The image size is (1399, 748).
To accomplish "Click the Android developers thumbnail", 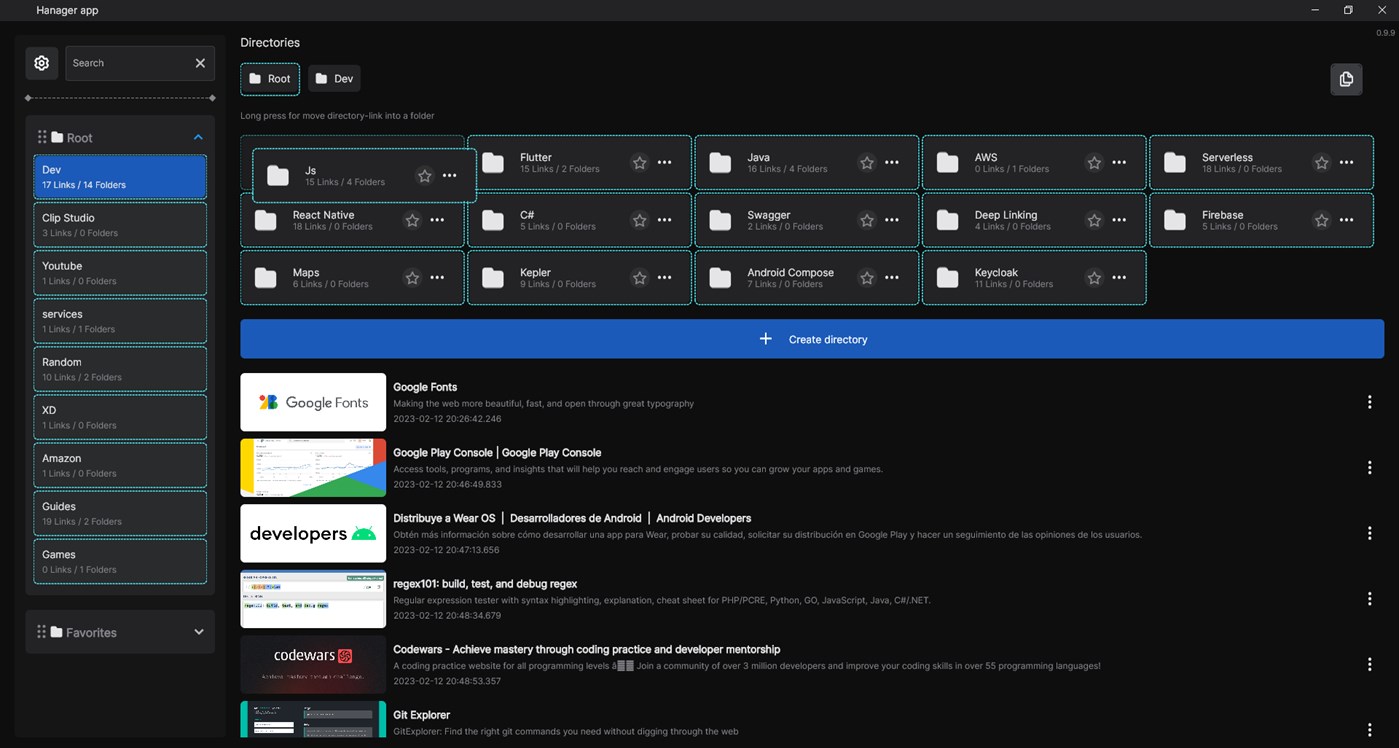I will [313, 533].
